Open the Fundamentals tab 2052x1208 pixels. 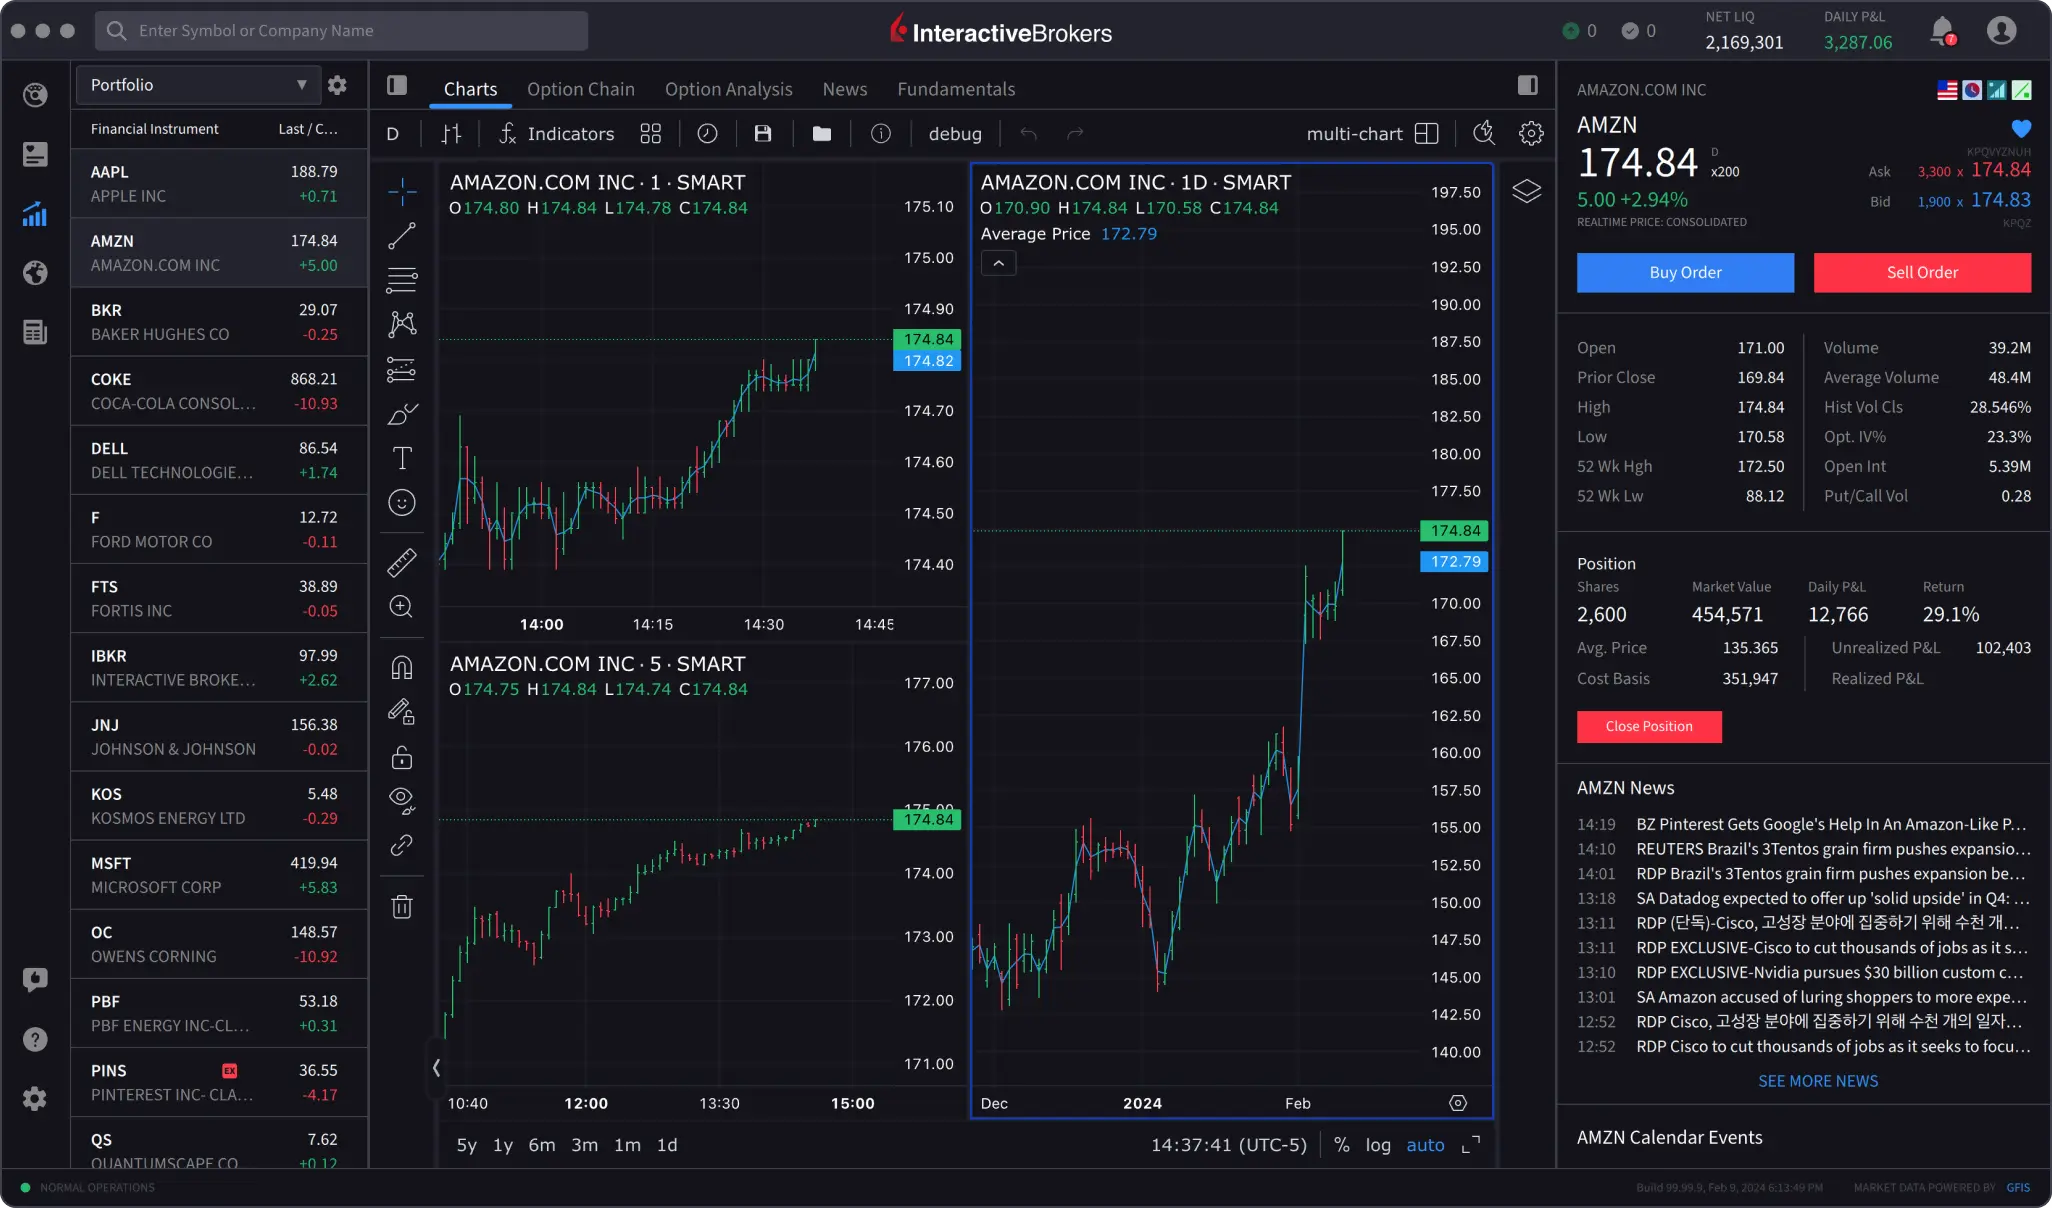point(955,89)
